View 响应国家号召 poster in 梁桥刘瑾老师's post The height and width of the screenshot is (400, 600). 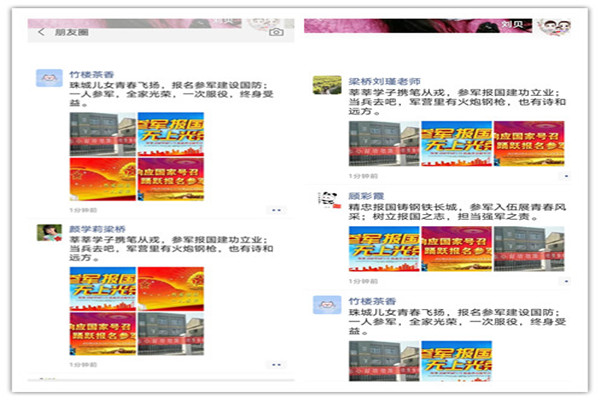click(x=527, y=144)
